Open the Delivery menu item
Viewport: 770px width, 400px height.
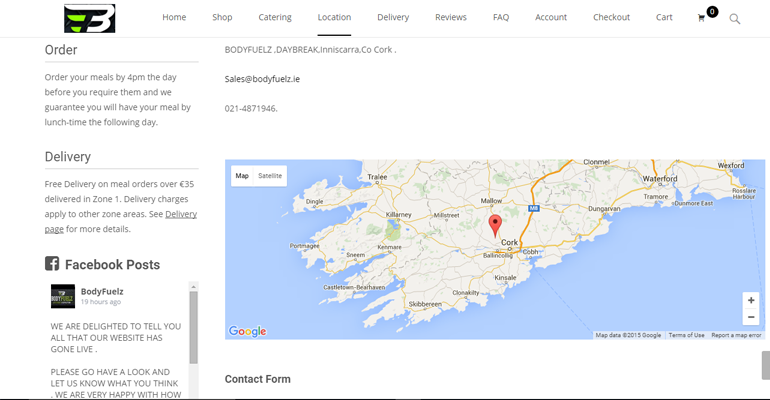click(393, 17)
